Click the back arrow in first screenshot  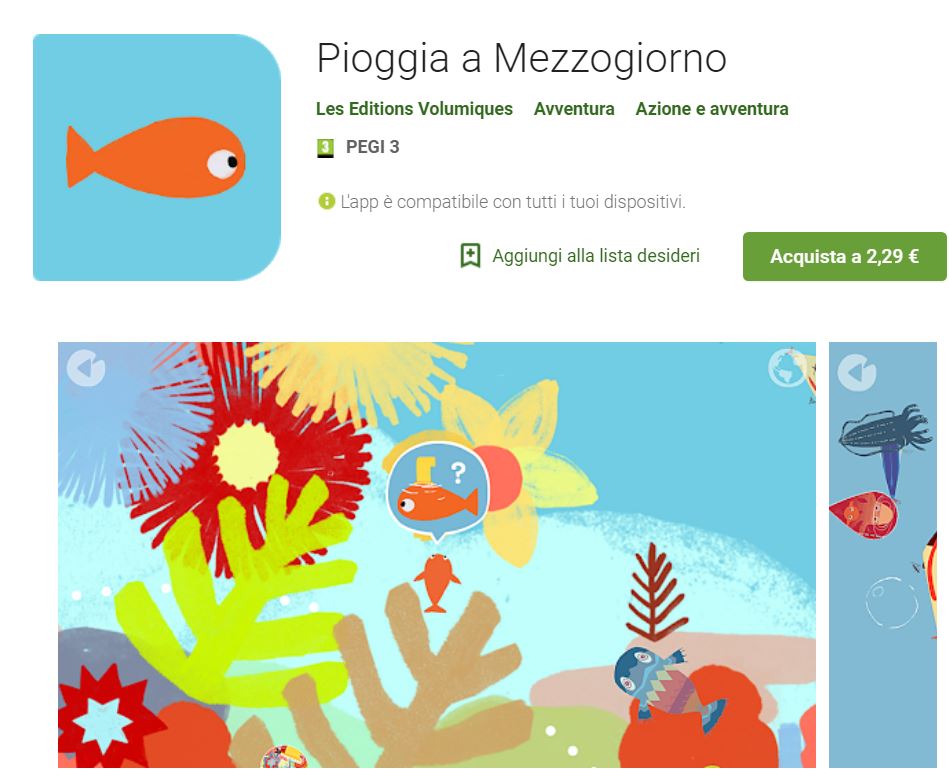[86, 367]
